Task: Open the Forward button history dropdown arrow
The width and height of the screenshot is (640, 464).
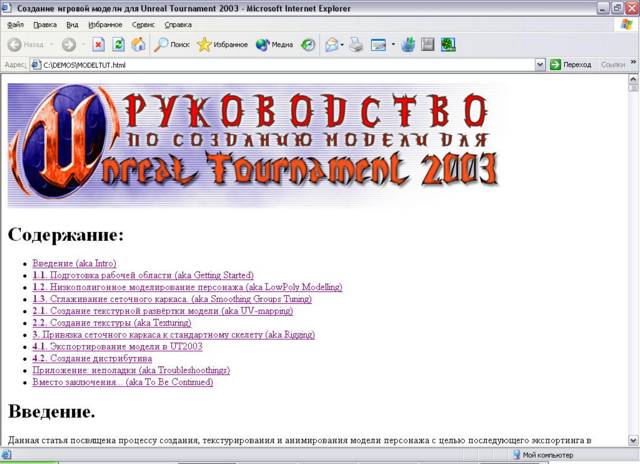Action: (x=83, y=44)
